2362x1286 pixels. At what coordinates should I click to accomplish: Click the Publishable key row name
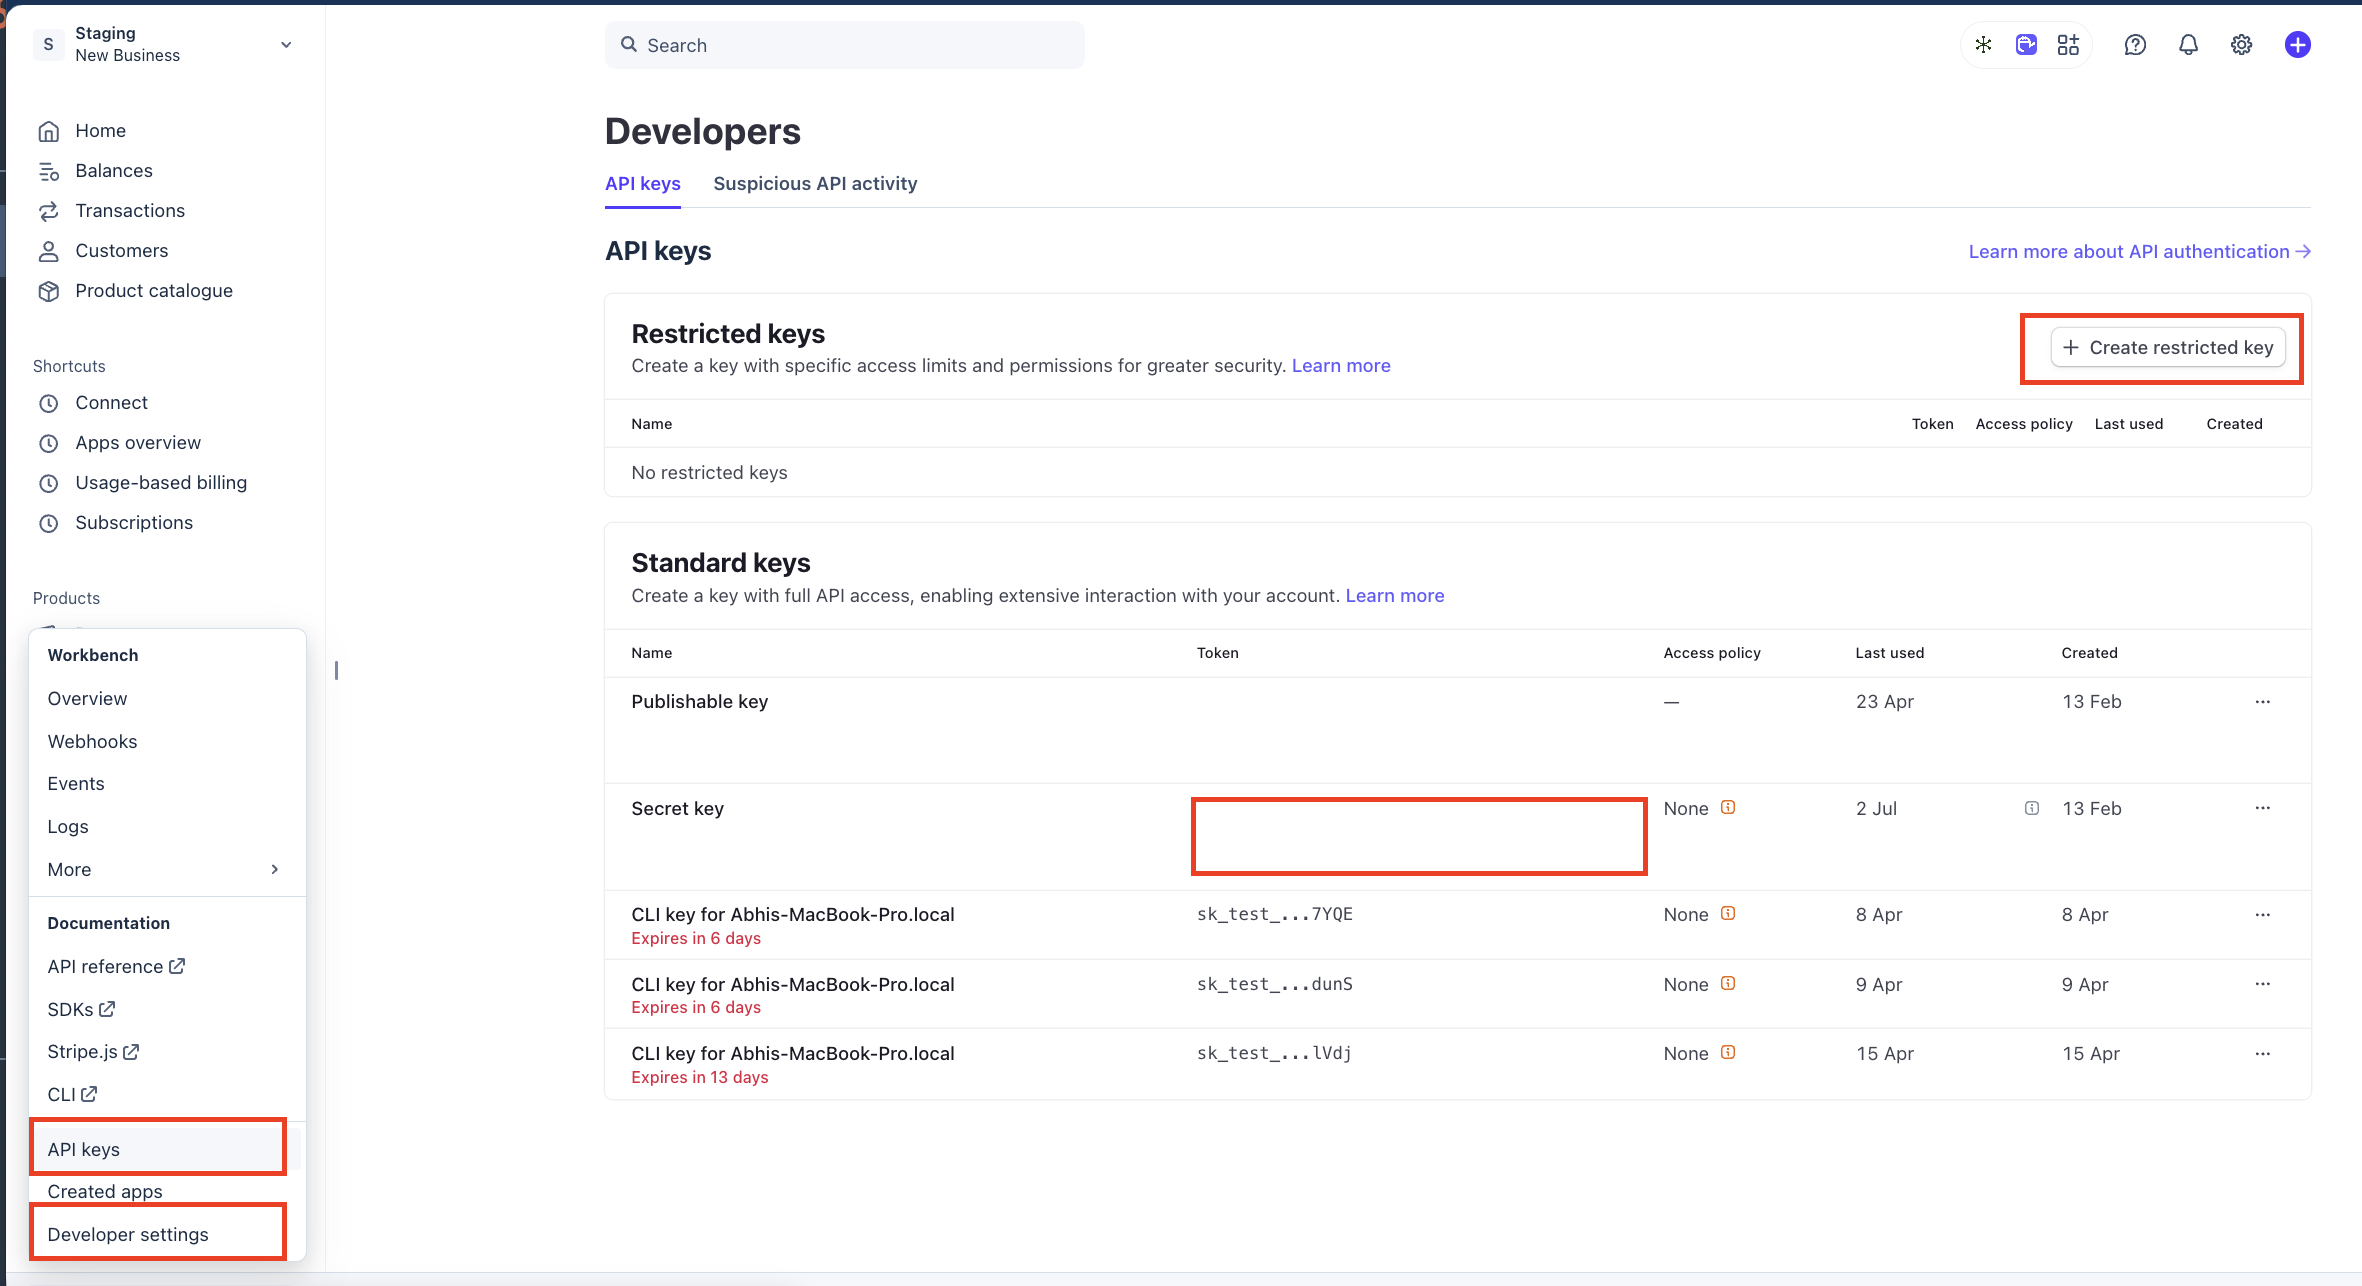pos(699,702)
